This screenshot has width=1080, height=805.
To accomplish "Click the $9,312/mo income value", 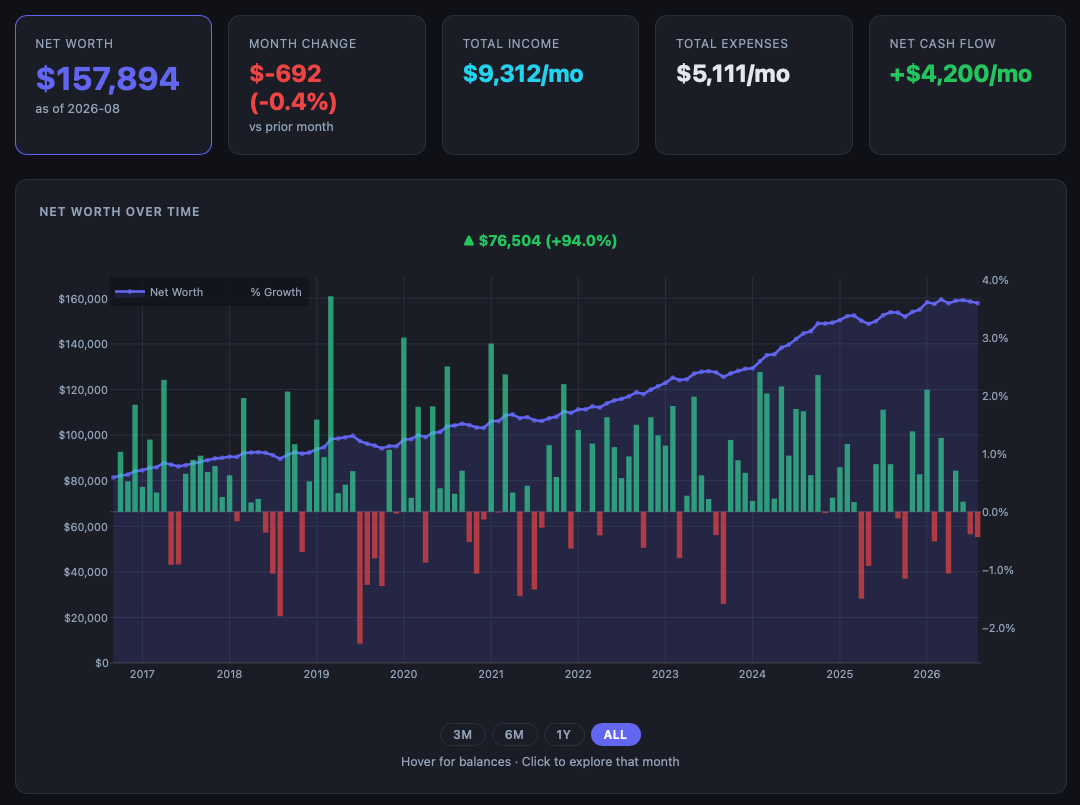I will pos(523,74).
